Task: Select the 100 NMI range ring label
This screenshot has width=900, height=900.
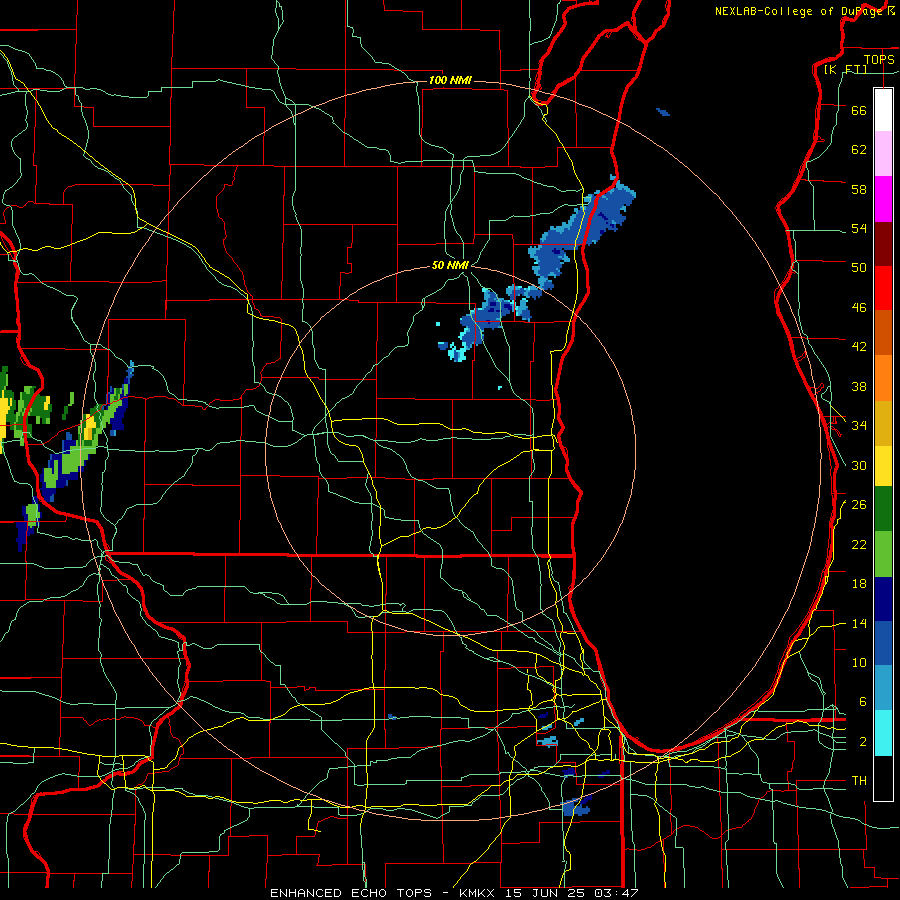Action: click(x=450, y=80)
